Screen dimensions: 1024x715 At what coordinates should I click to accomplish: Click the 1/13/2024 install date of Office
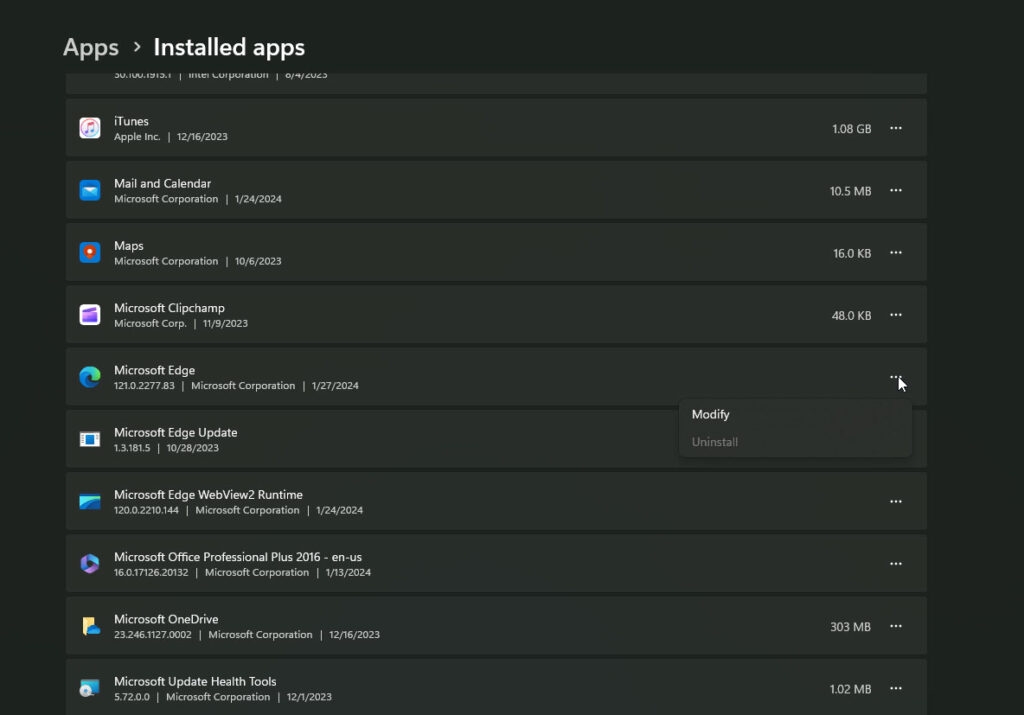coord(348,573)
